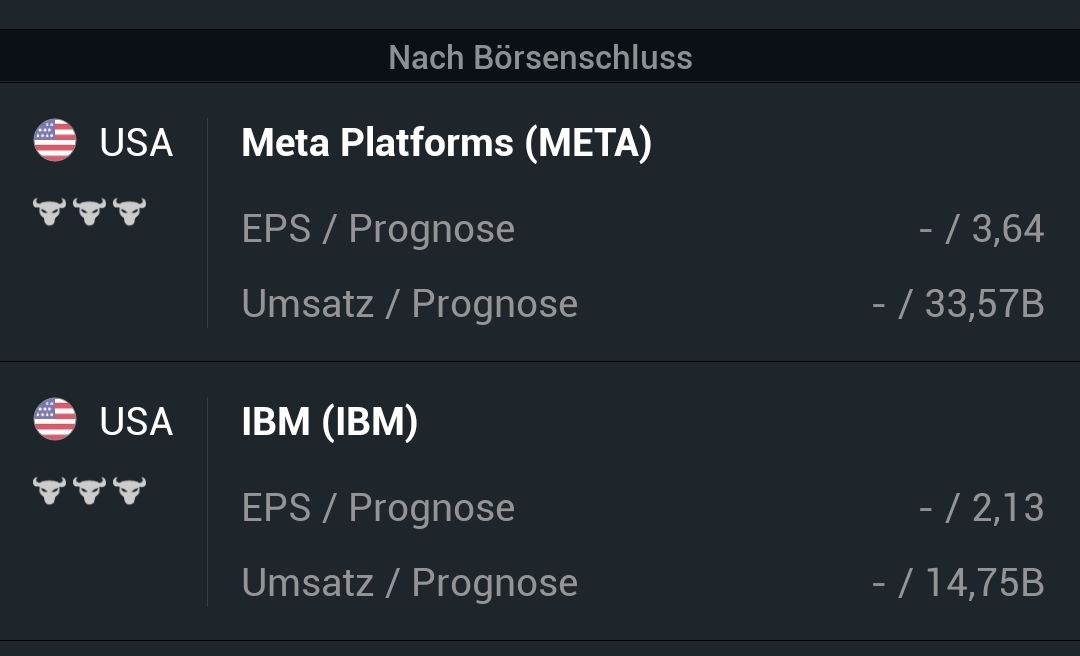
Task: Click IBM's EPS forecast value 2,13
Action: click(1007, 508)
